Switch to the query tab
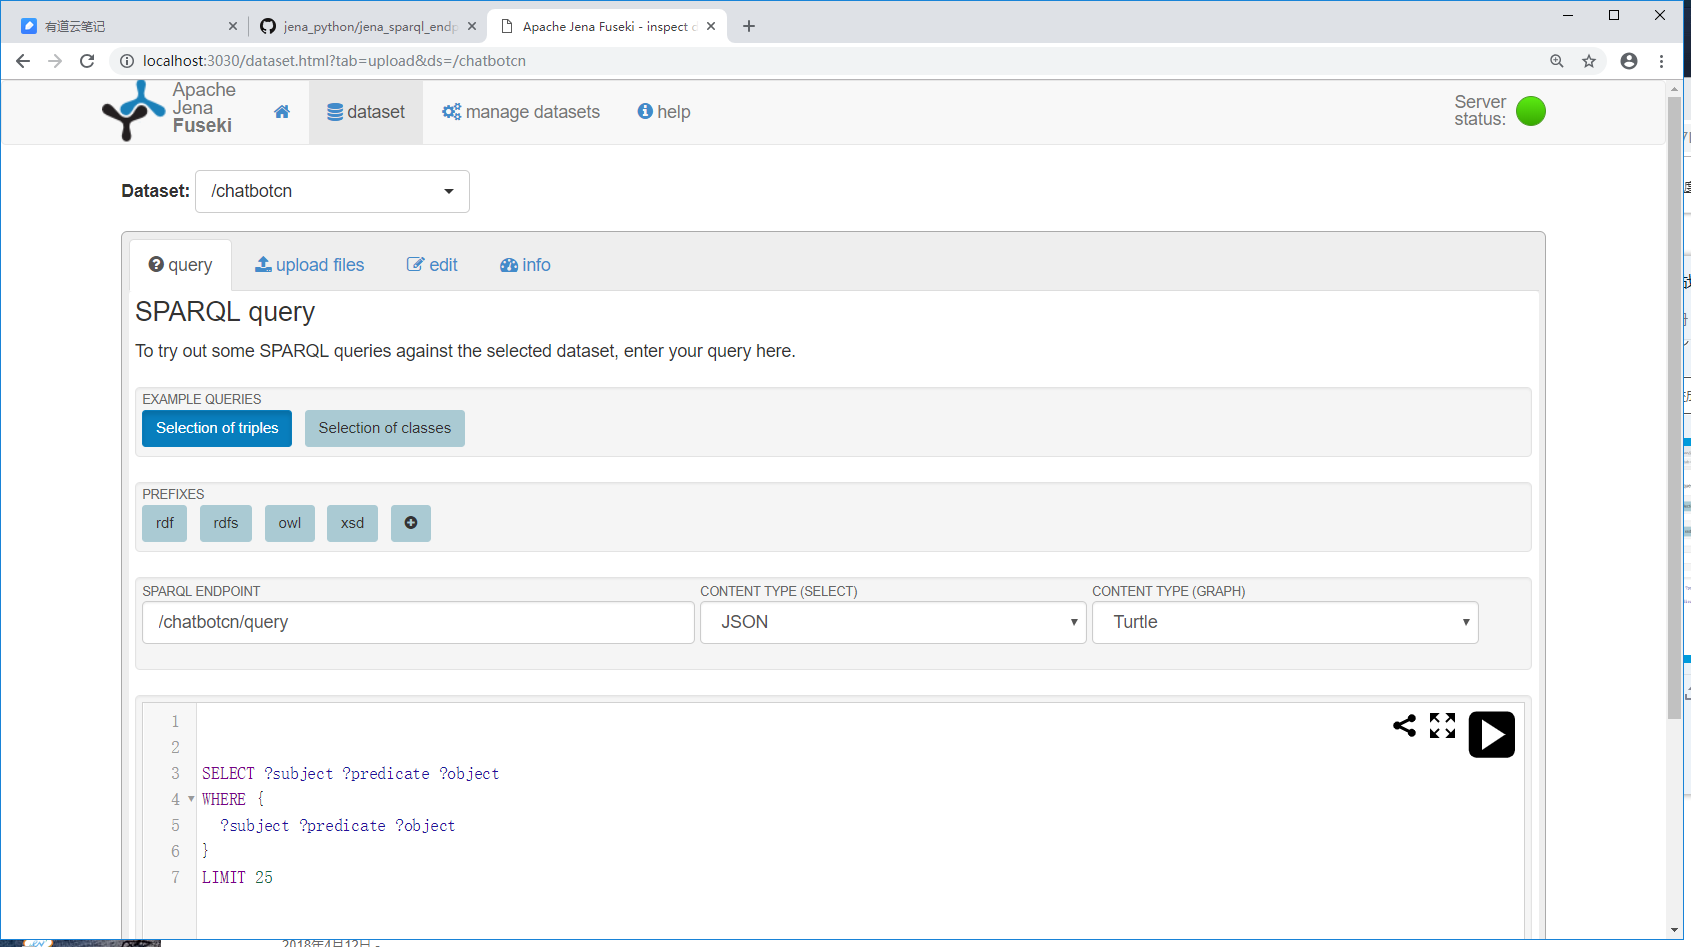The height and width of the screenshot is (947, 1691). pyautogui.click(x=181, y=265)
